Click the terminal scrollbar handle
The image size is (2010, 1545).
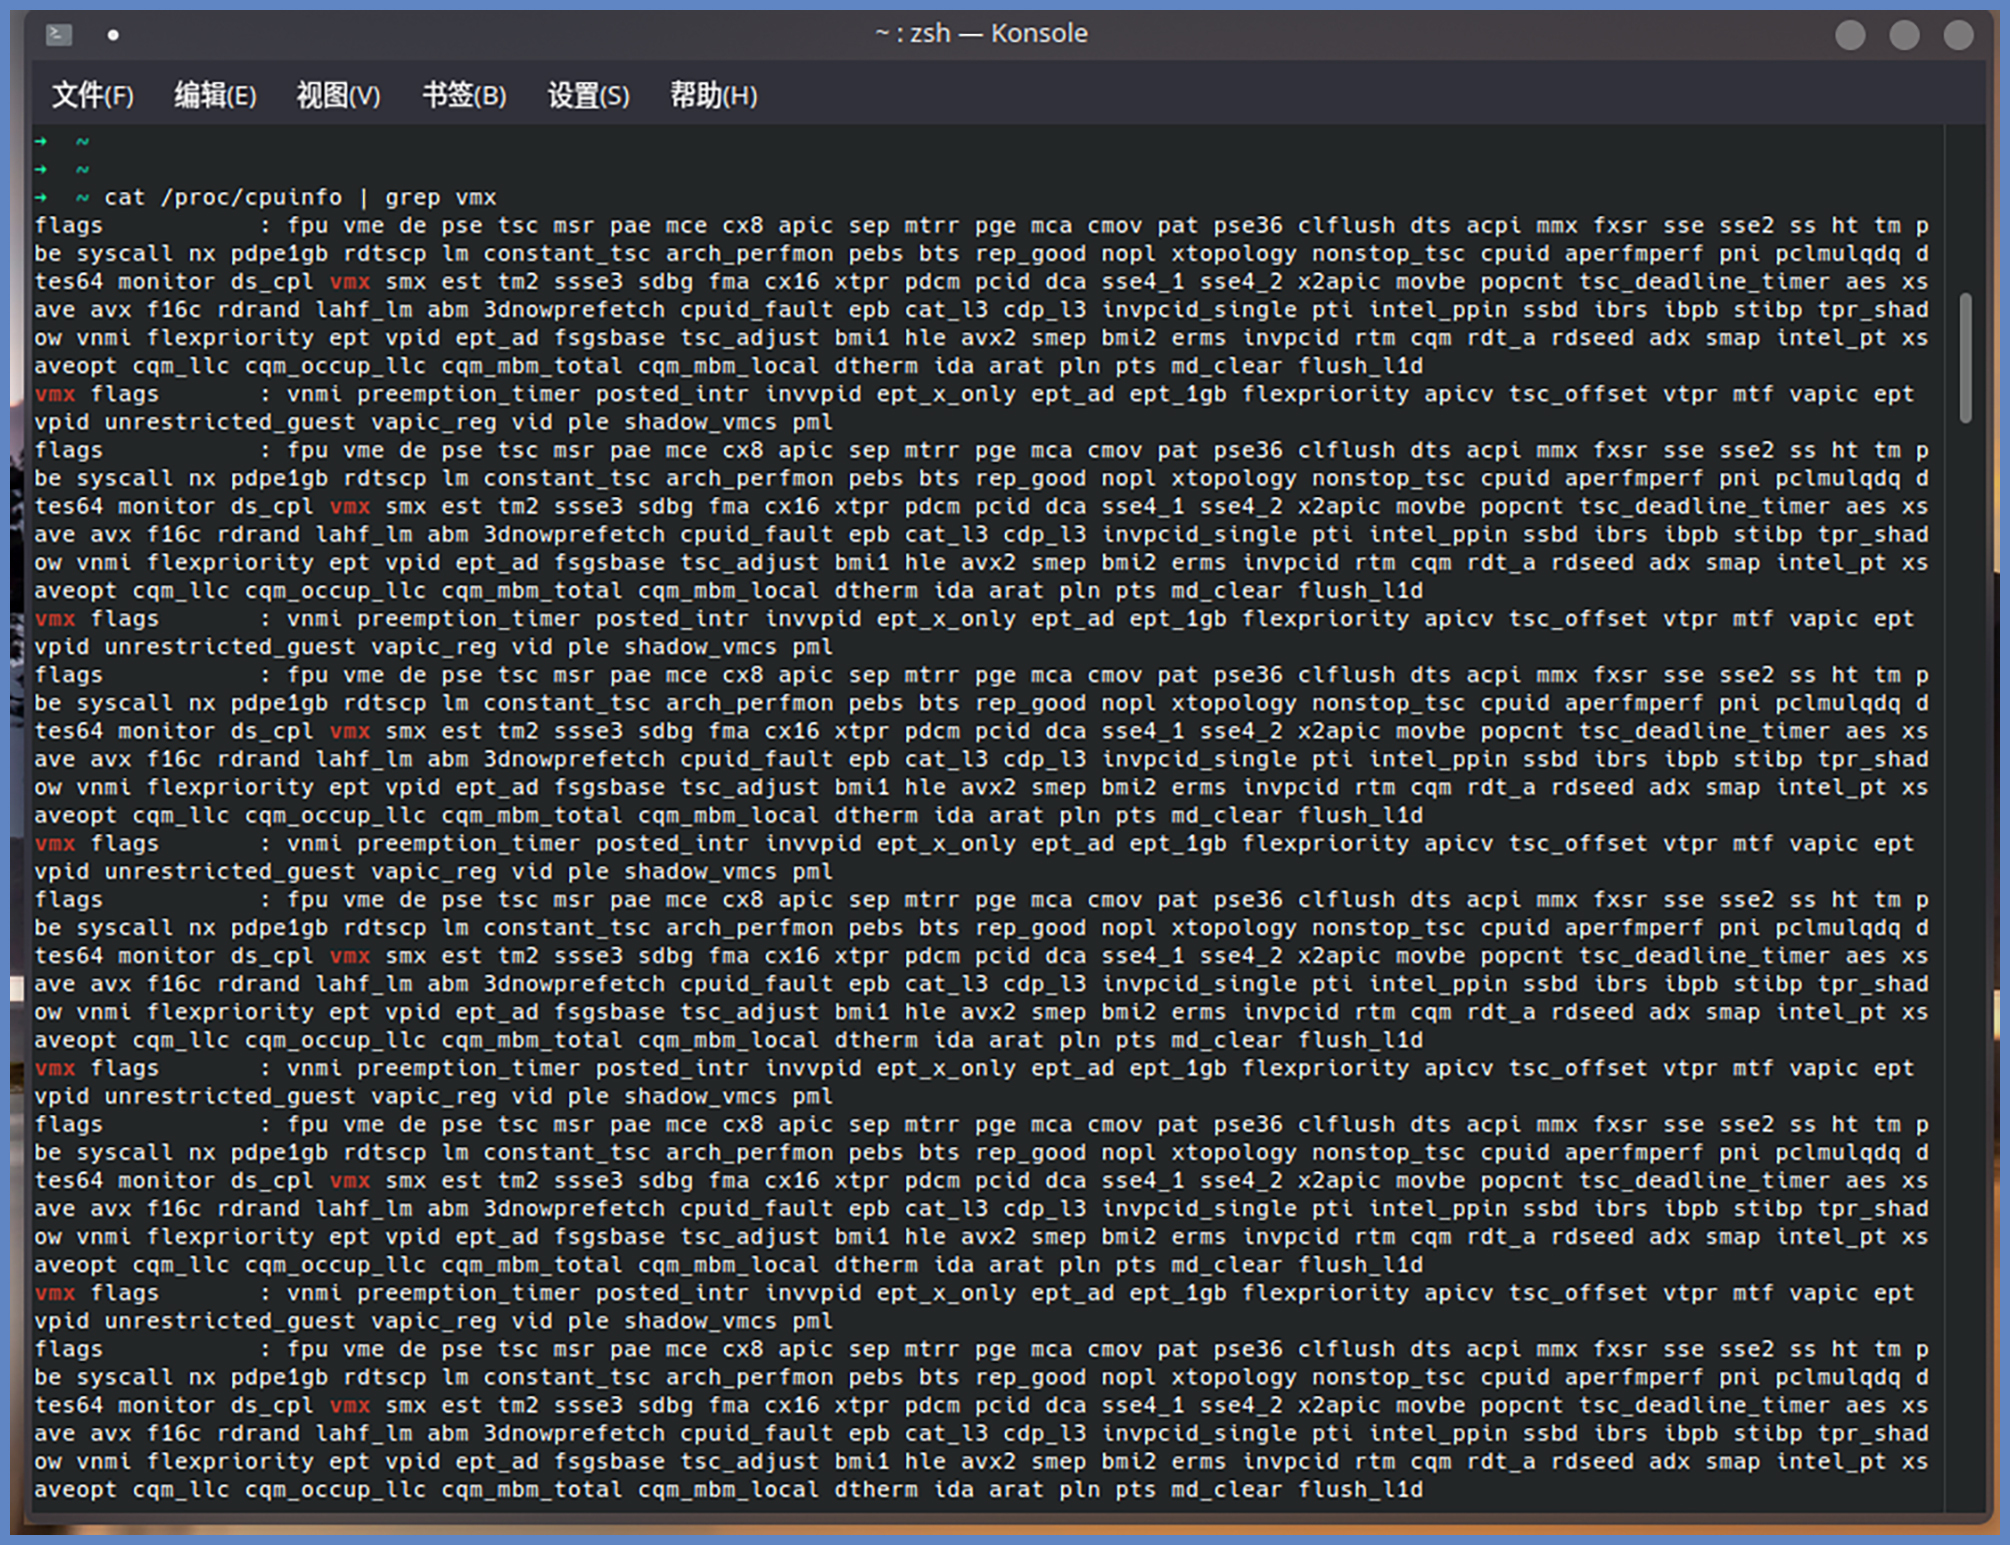(1965, 357)
